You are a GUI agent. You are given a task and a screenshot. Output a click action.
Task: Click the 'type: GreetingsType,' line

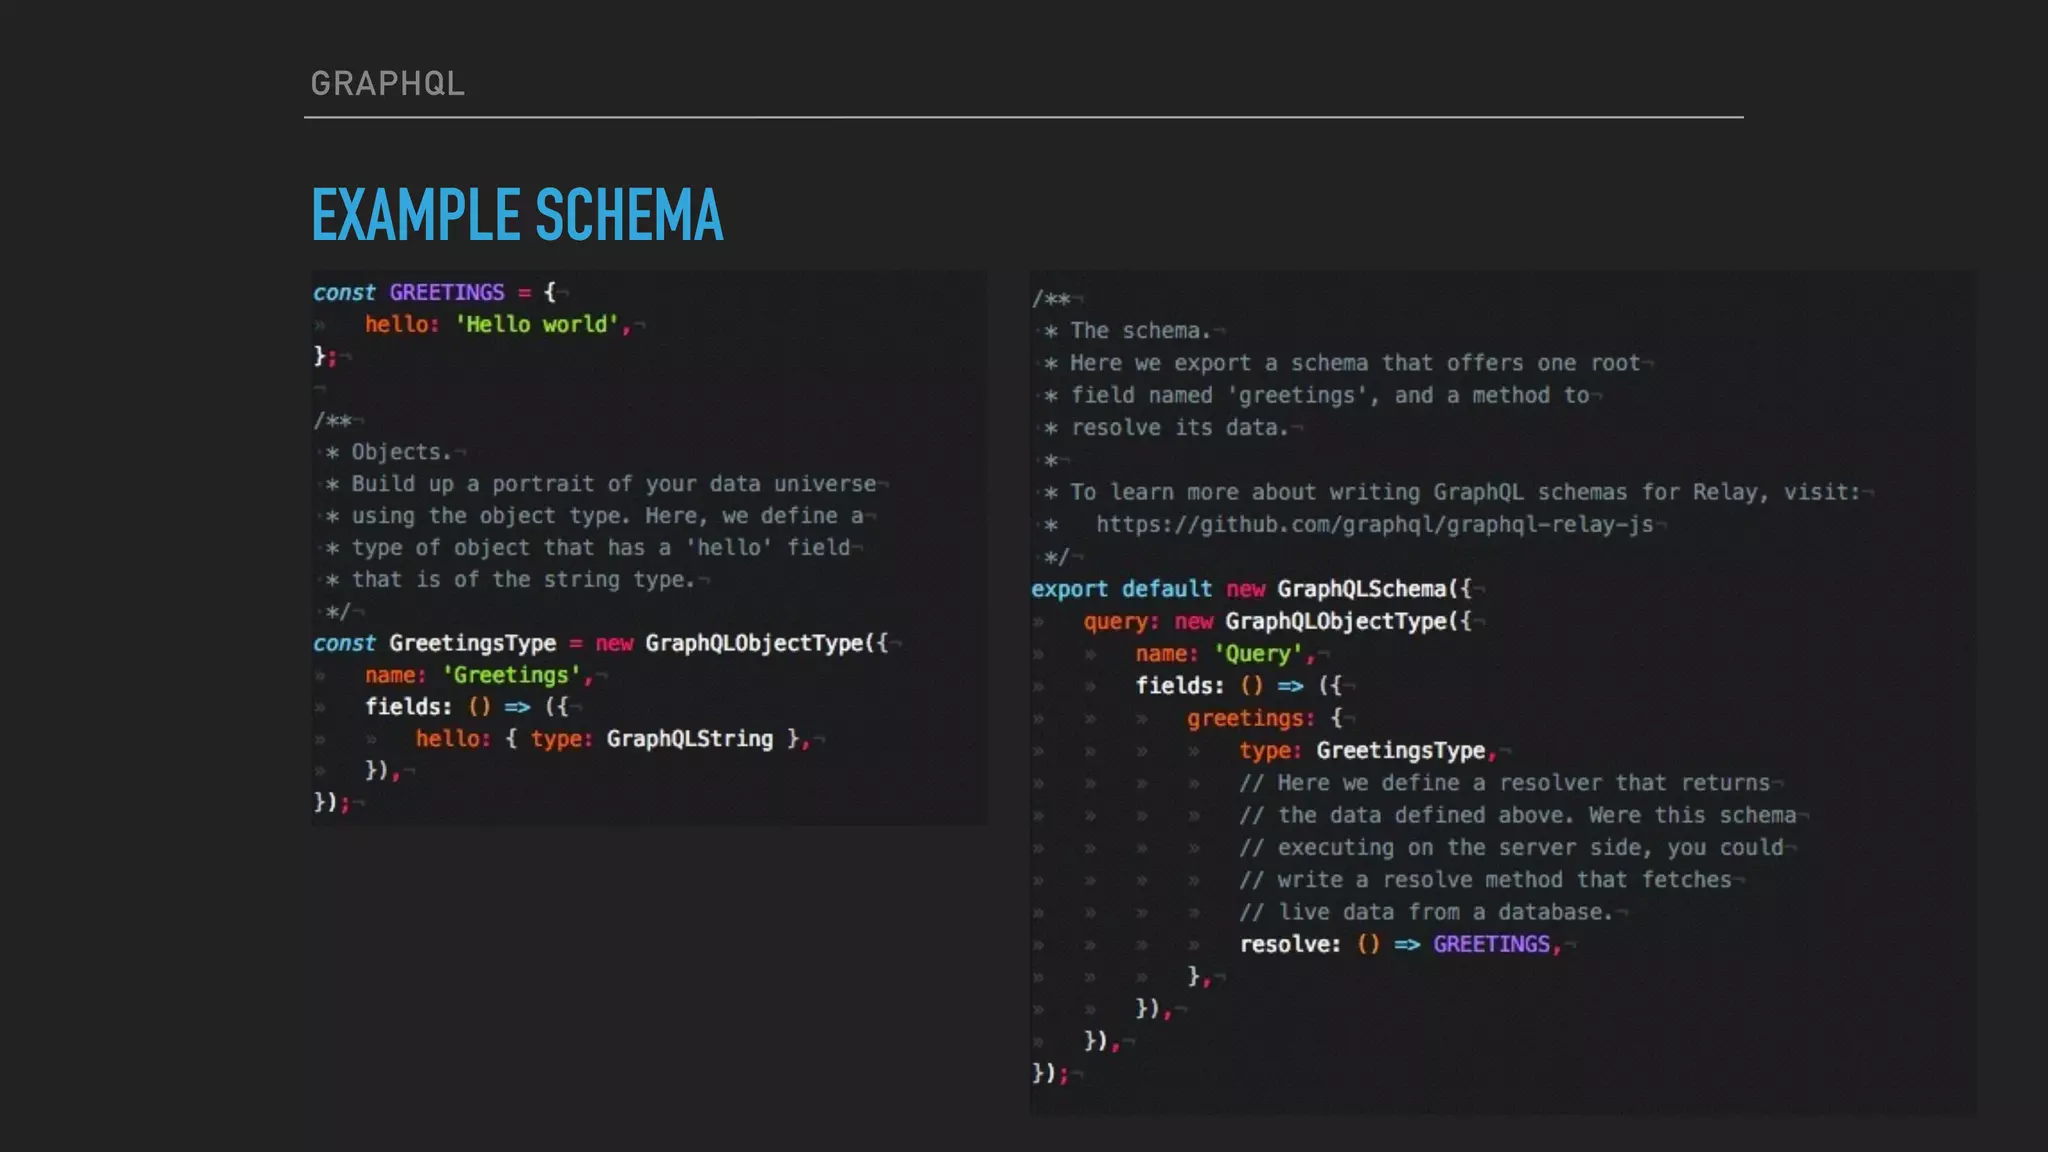(x=1368, y=751)
